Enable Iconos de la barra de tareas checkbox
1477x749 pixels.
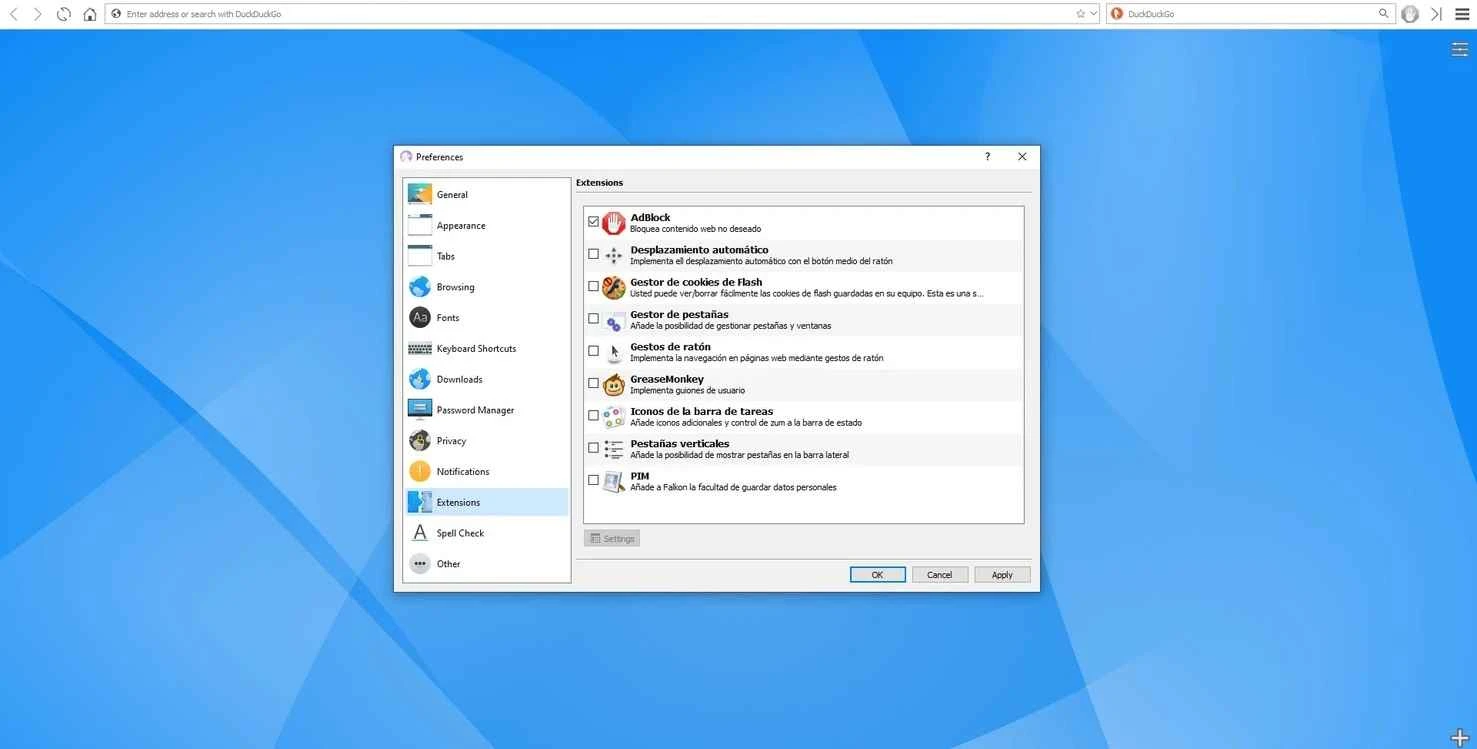click(593, 415)
